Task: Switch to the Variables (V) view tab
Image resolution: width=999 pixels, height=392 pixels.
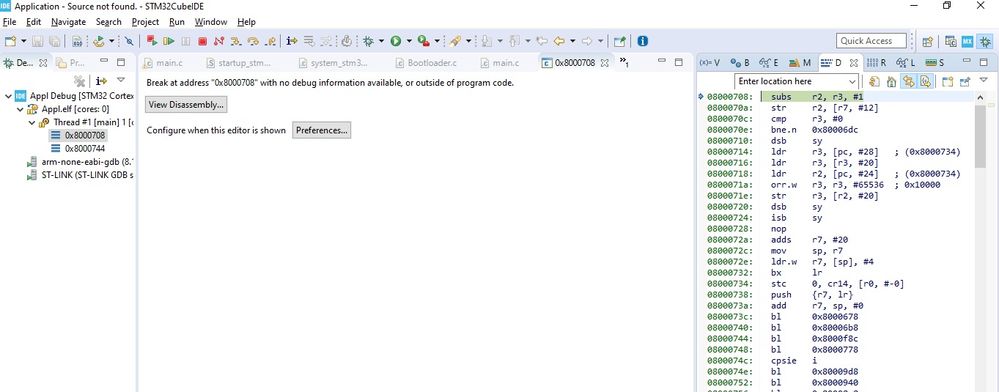Action: click(x=710, y=62)
